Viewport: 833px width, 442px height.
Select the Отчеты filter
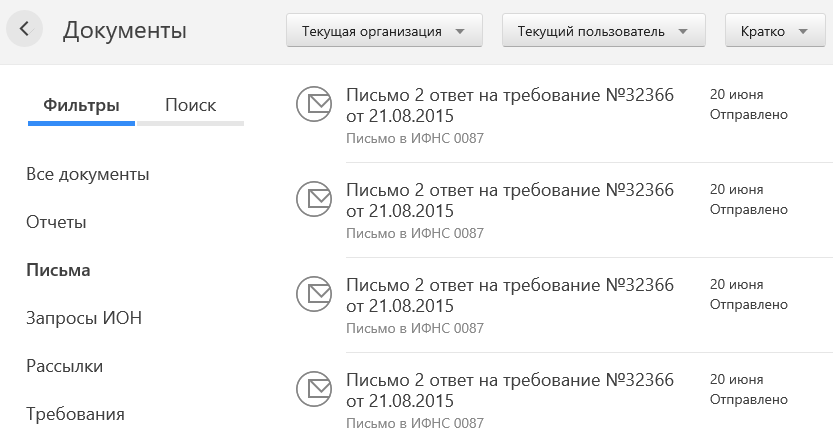click(56, 222)
